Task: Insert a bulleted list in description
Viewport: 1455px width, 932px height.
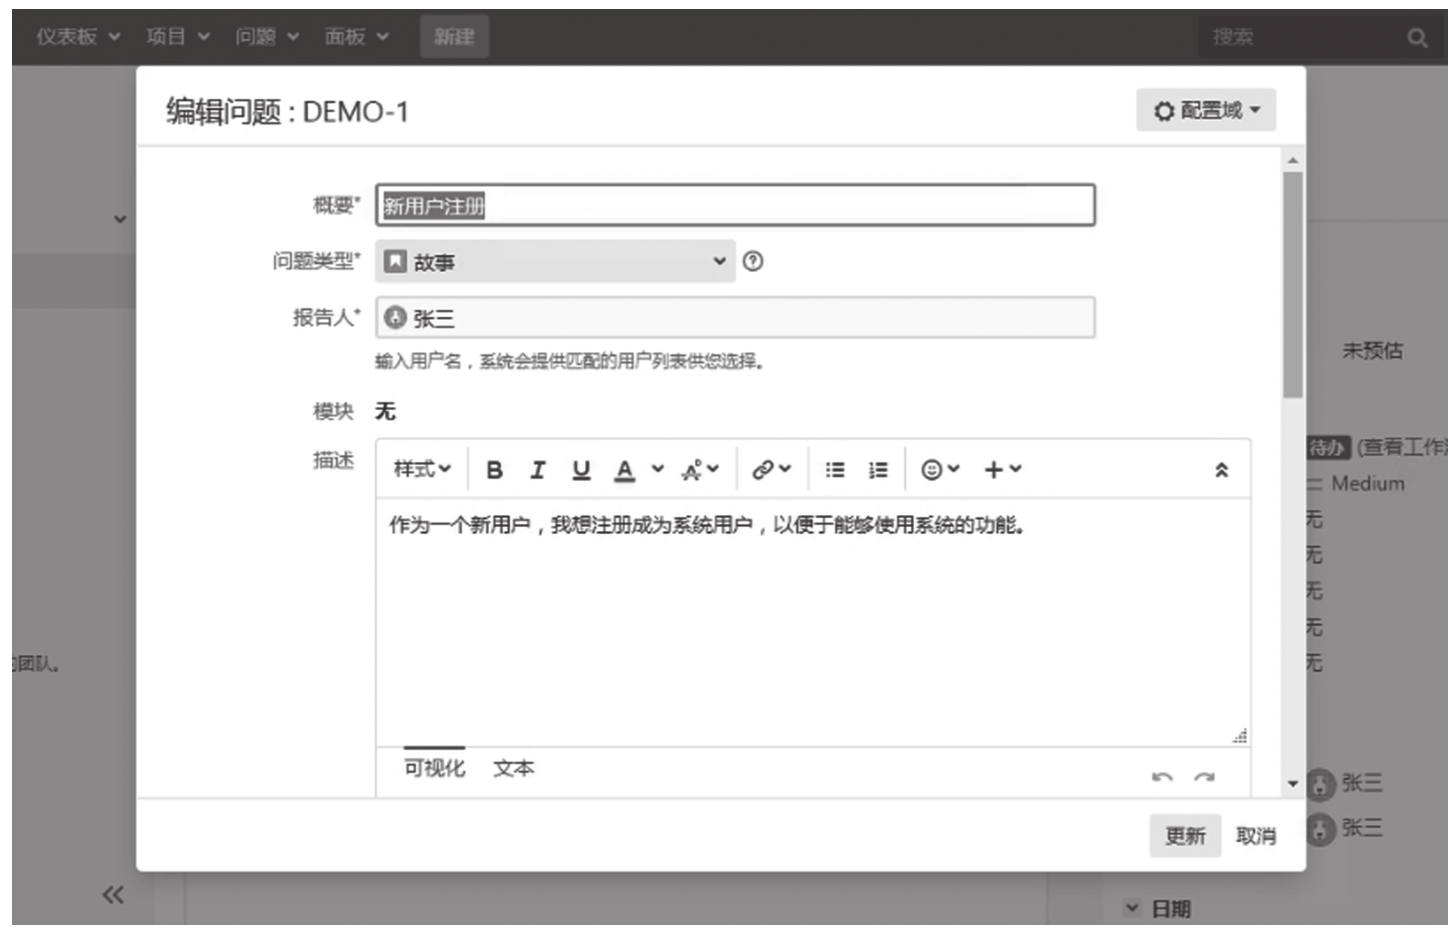Action: tap(835, 470)
